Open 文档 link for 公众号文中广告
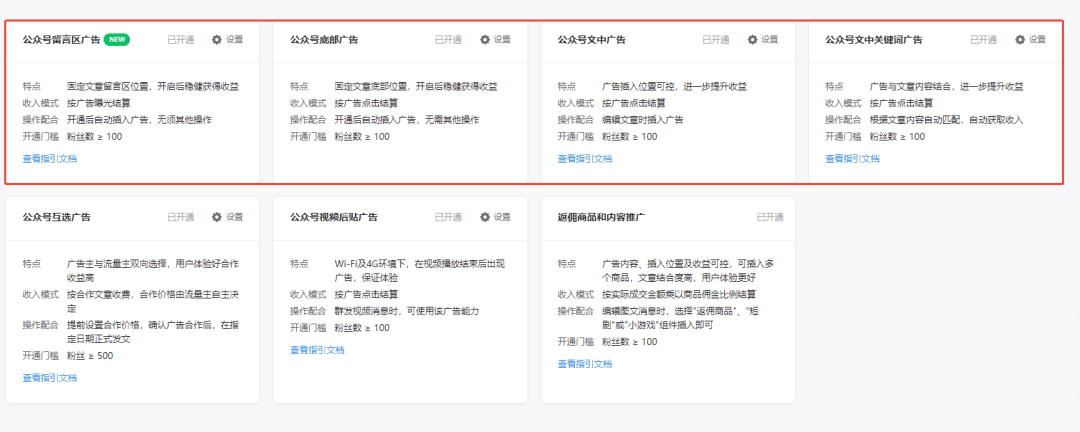This screenshot has height=432, width=1080. 603,158
